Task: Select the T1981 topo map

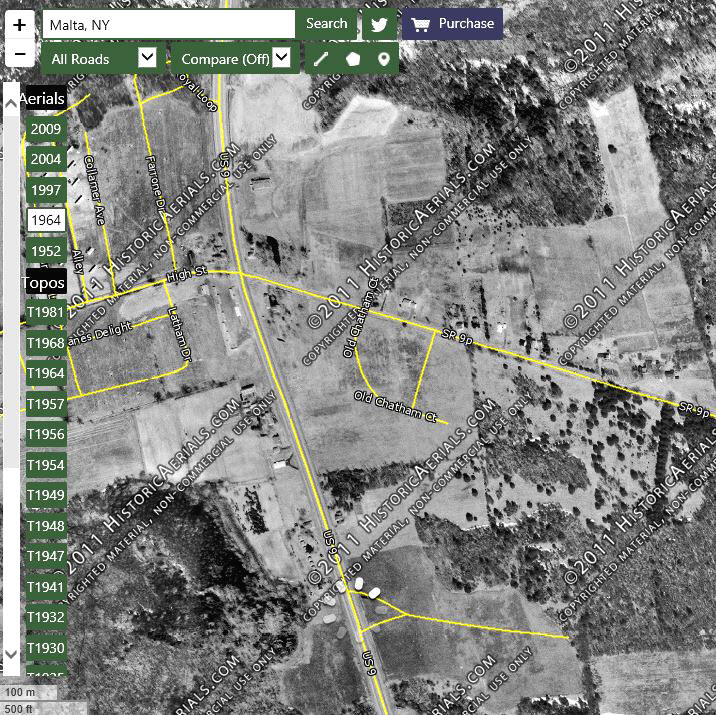Action: point(46,312)
